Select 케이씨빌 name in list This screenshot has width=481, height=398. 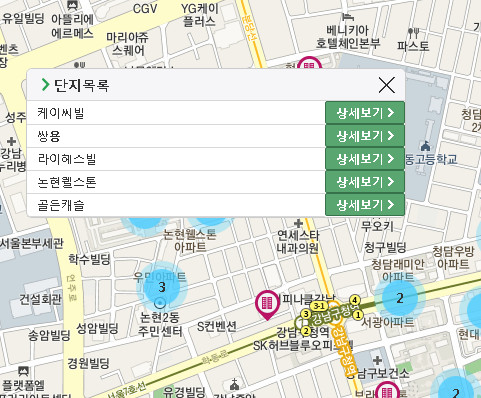61,113
